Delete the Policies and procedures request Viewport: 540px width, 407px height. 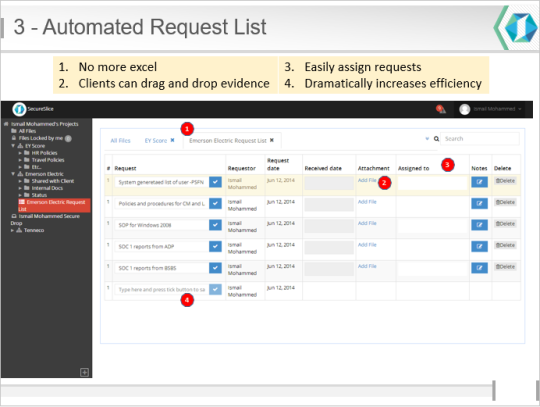click(505, 202)
